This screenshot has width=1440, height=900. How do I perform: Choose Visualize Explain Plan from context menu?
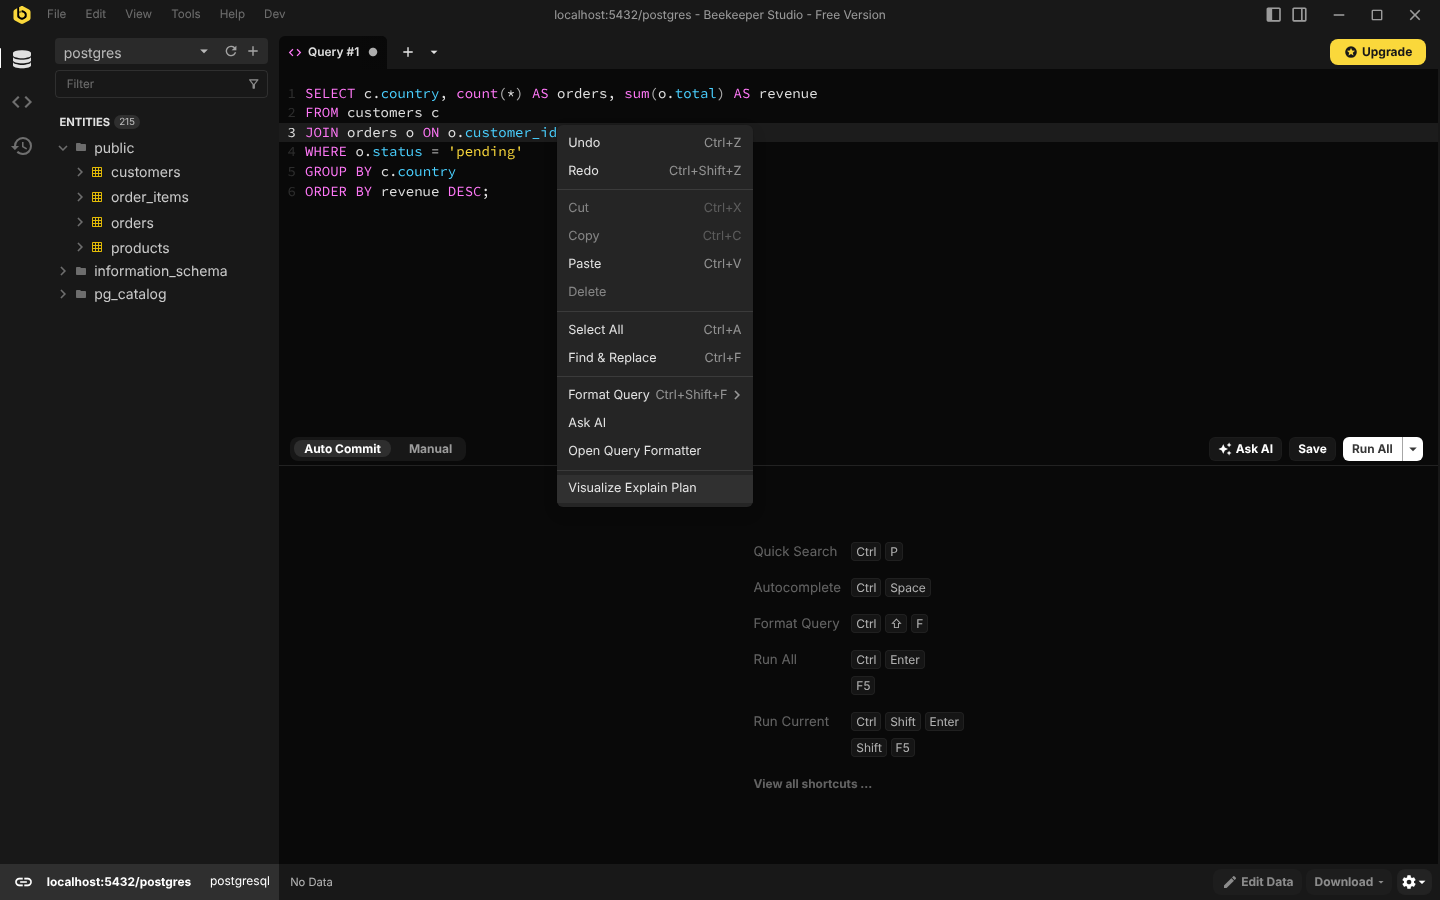tap(655, 488)
